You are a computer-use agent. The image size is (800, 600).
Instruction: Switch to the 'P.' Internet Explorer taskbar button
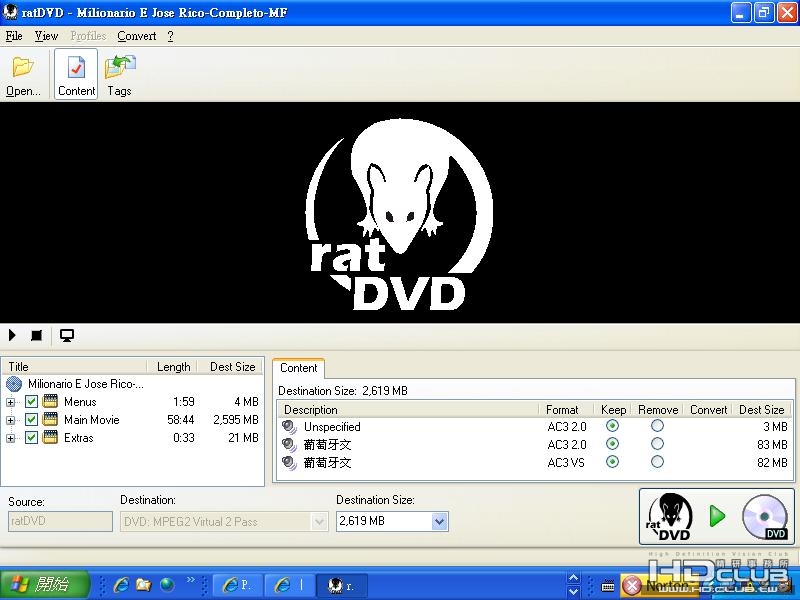(x=237, y=585)
